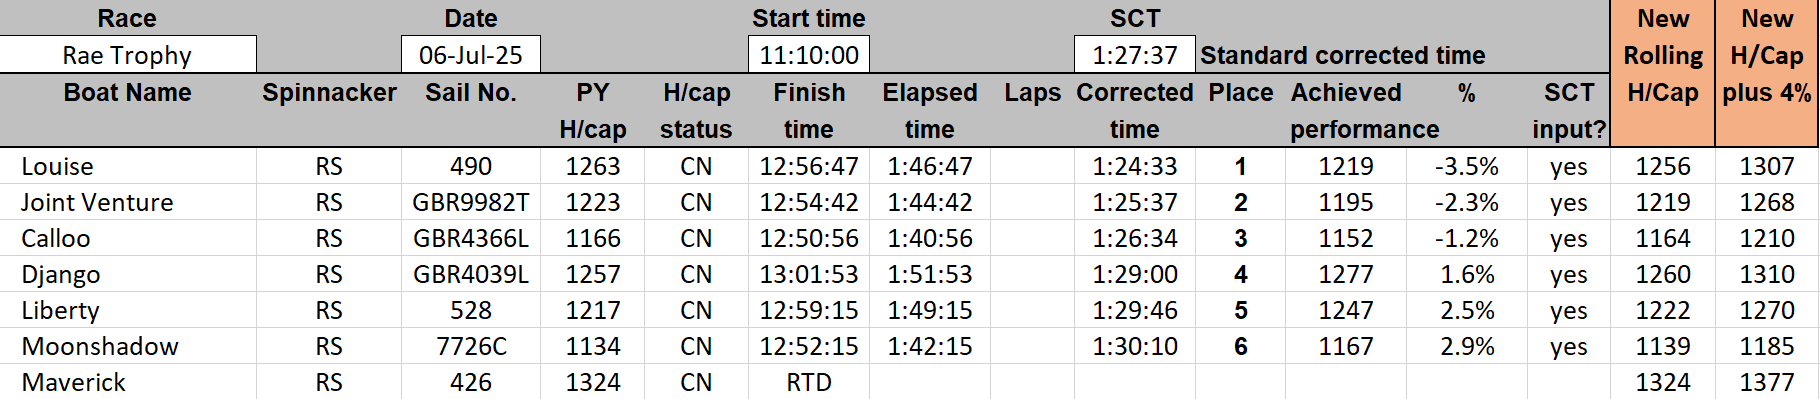Click Django's finish time 13:01:53
Viewport: 1820px width, 399px height.
[809, 274]
